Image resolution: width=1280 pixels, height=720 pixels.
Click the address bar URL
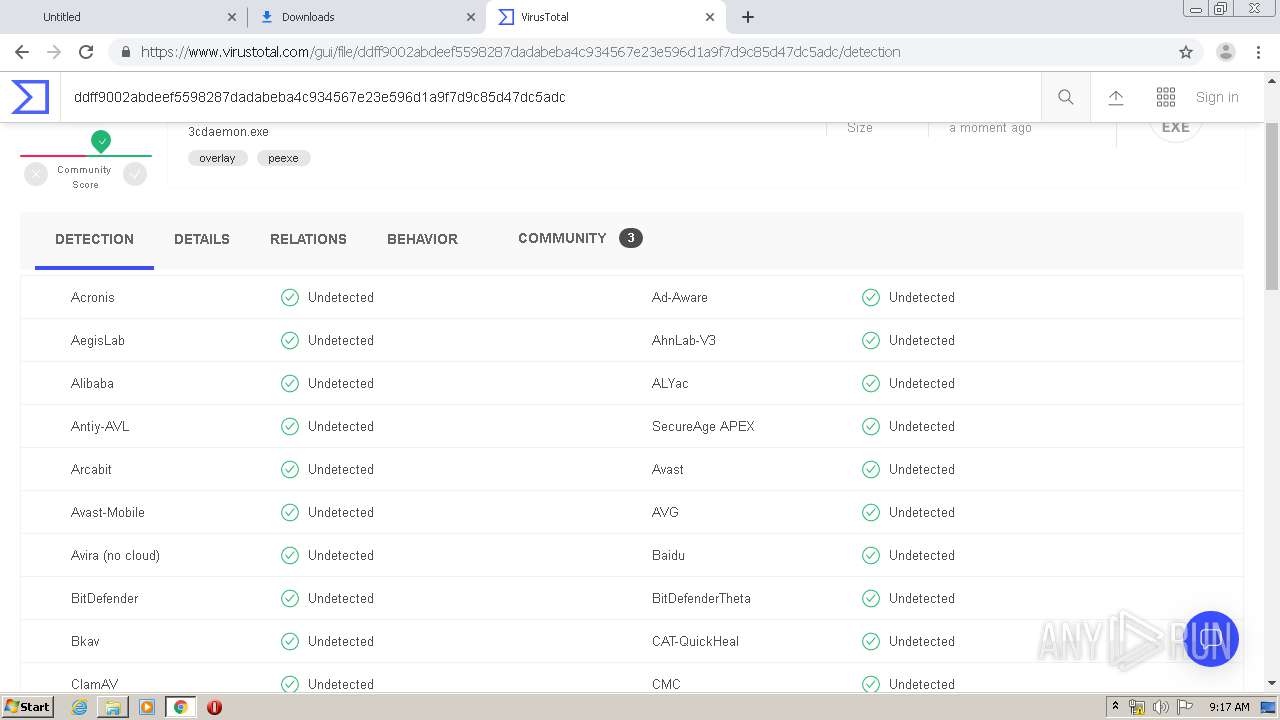520,52
